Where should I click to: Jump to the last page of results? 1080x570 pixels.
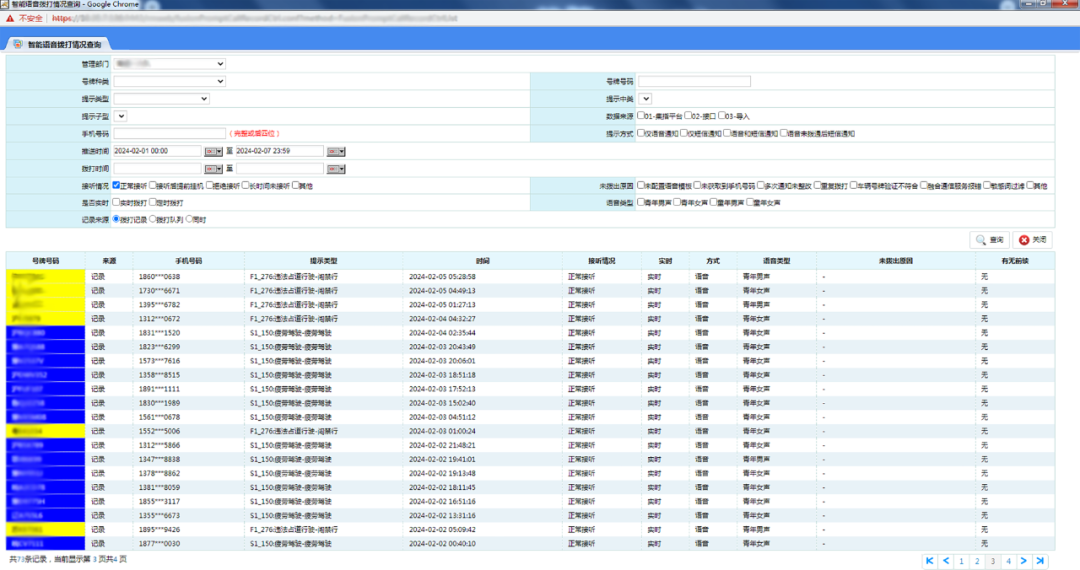pyautogui.click(x=1040, y=561)
